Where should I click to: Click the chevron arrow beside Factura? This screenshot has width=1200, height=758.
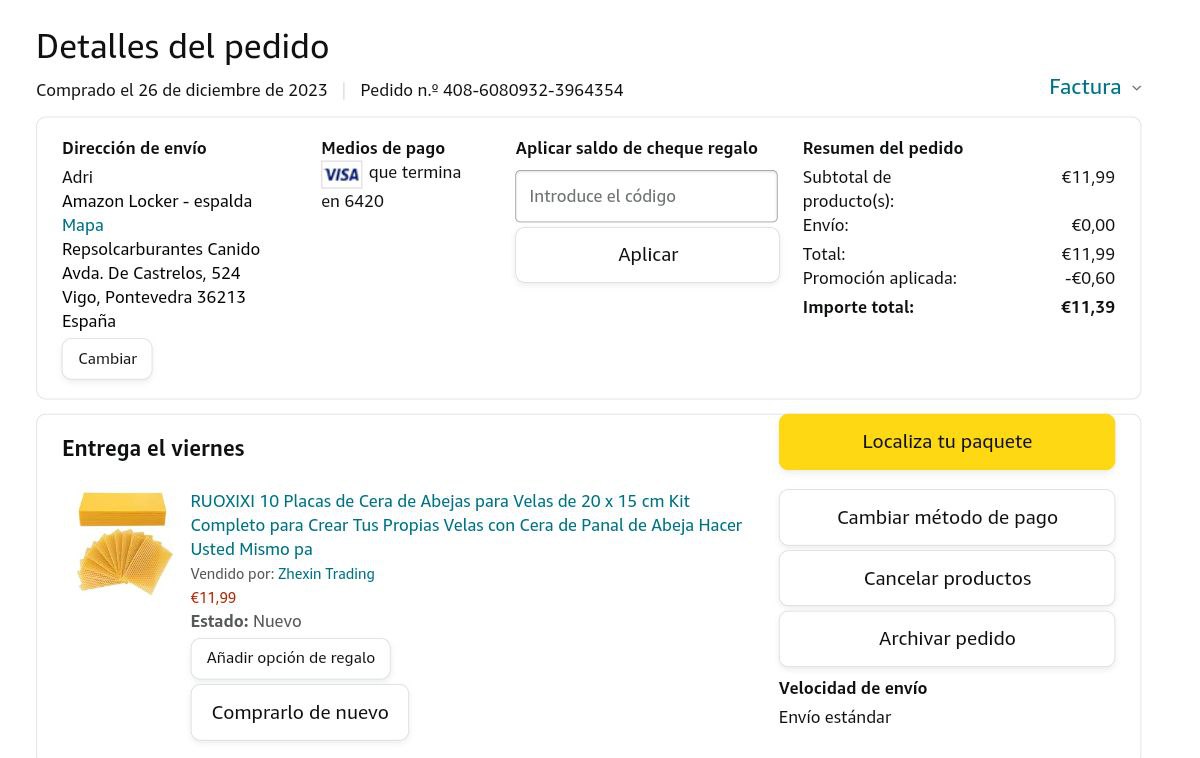[x=1136, y=88]
